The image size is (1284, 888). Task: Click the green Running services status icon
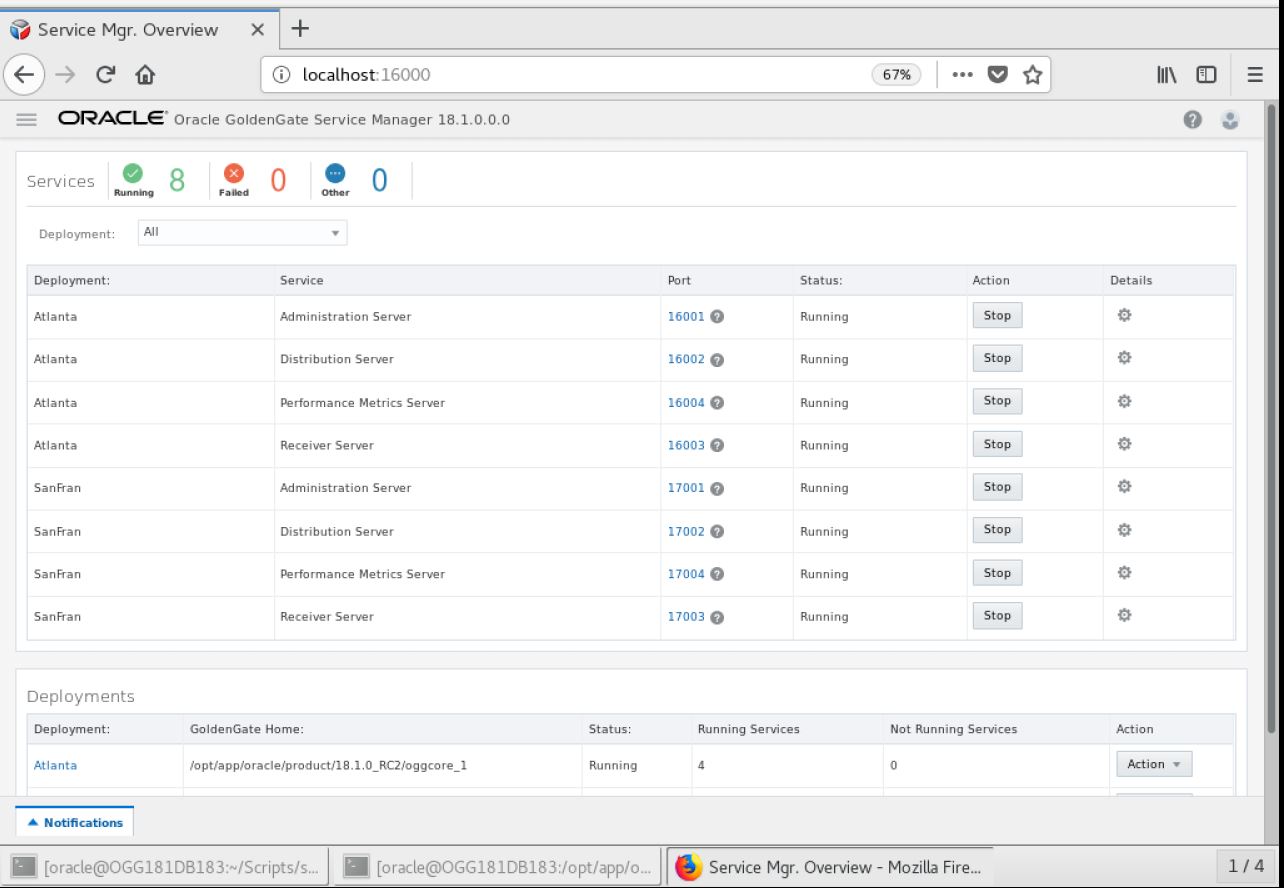tap(133, 174)
